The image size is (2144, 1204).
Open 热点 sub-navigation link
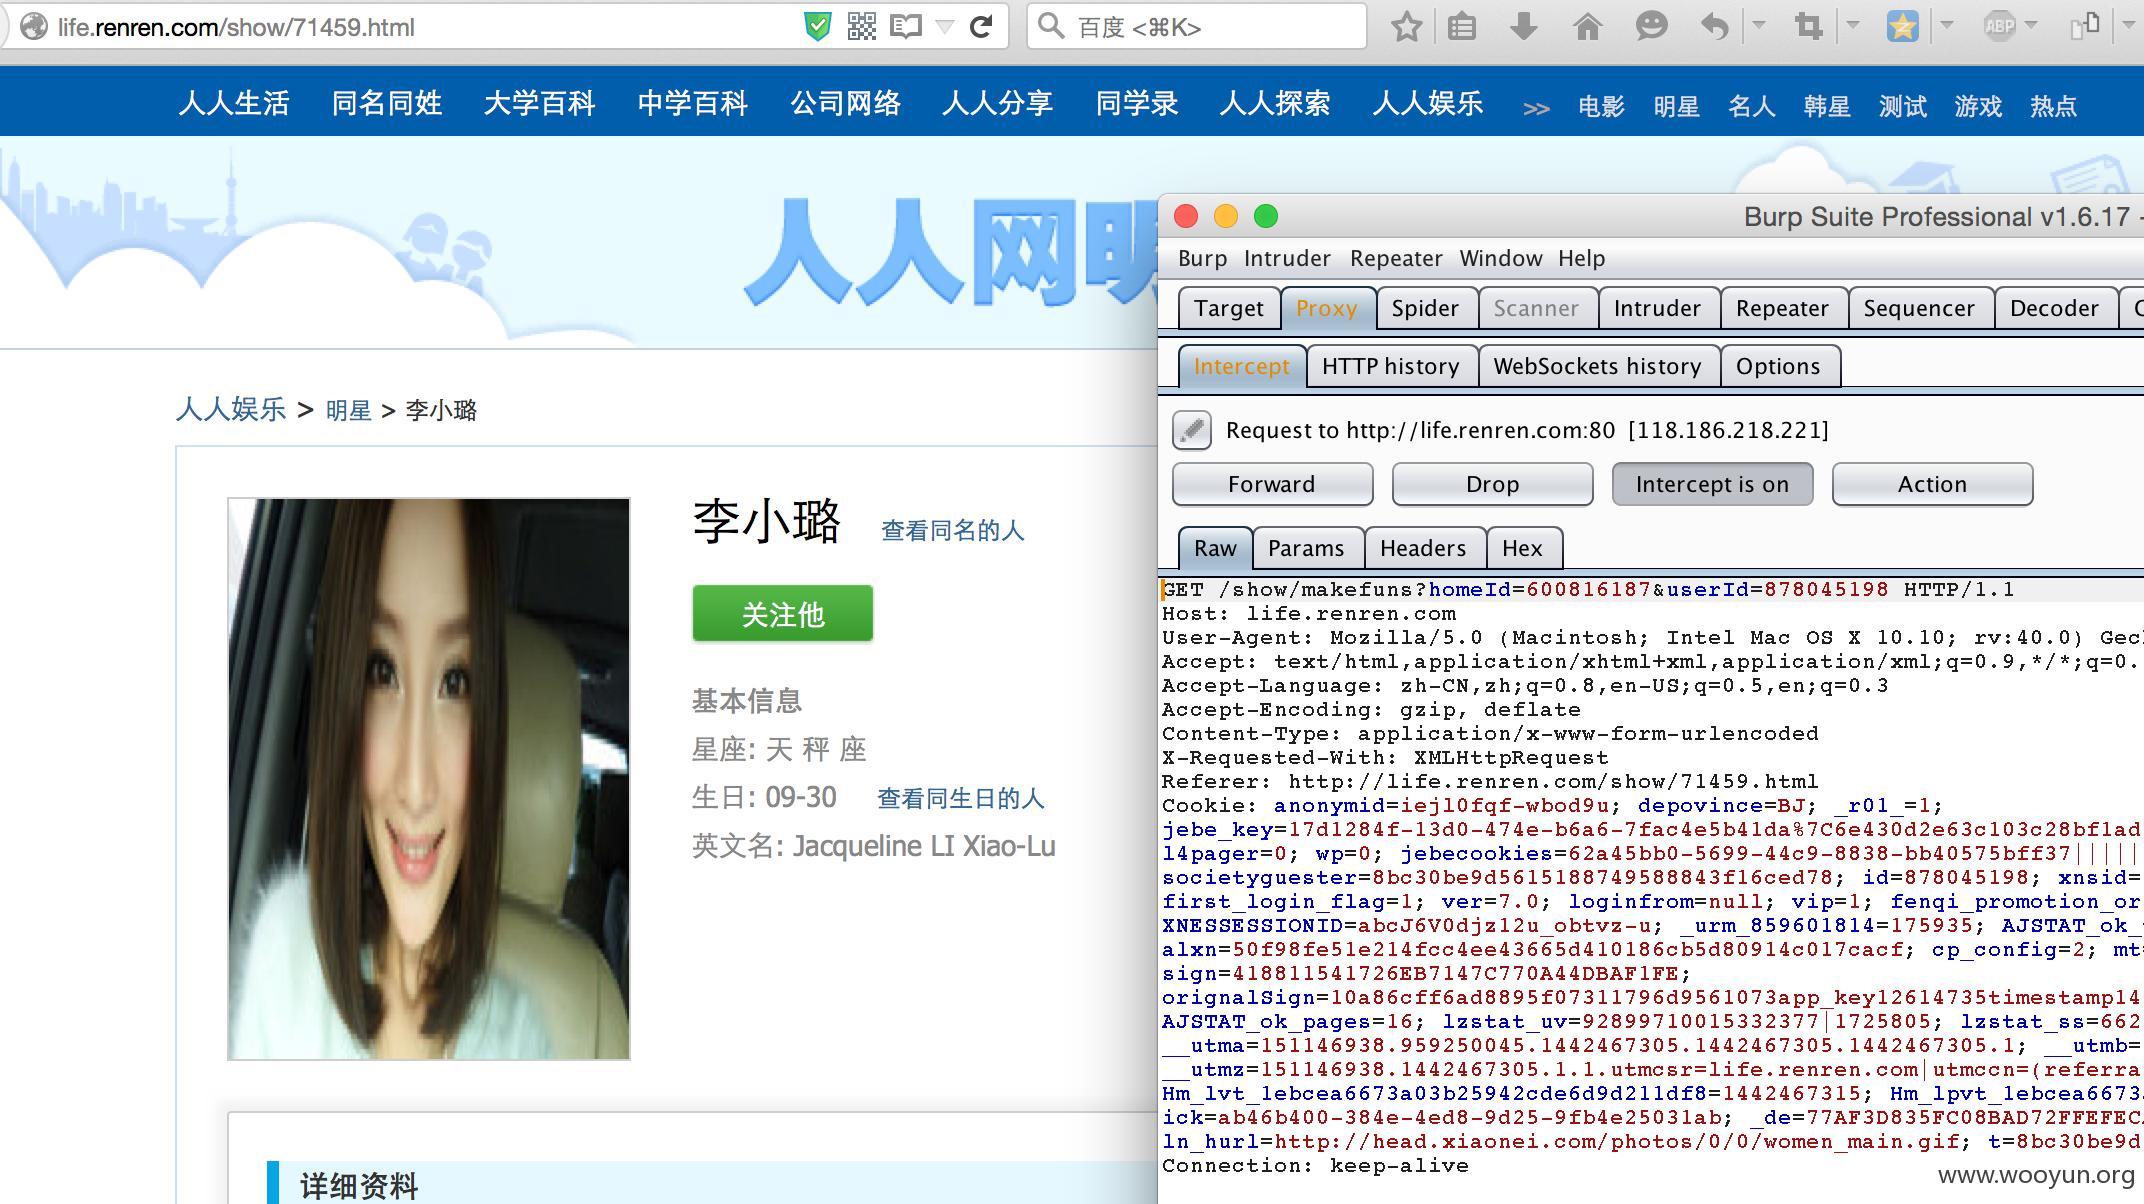coord(2053,106)
